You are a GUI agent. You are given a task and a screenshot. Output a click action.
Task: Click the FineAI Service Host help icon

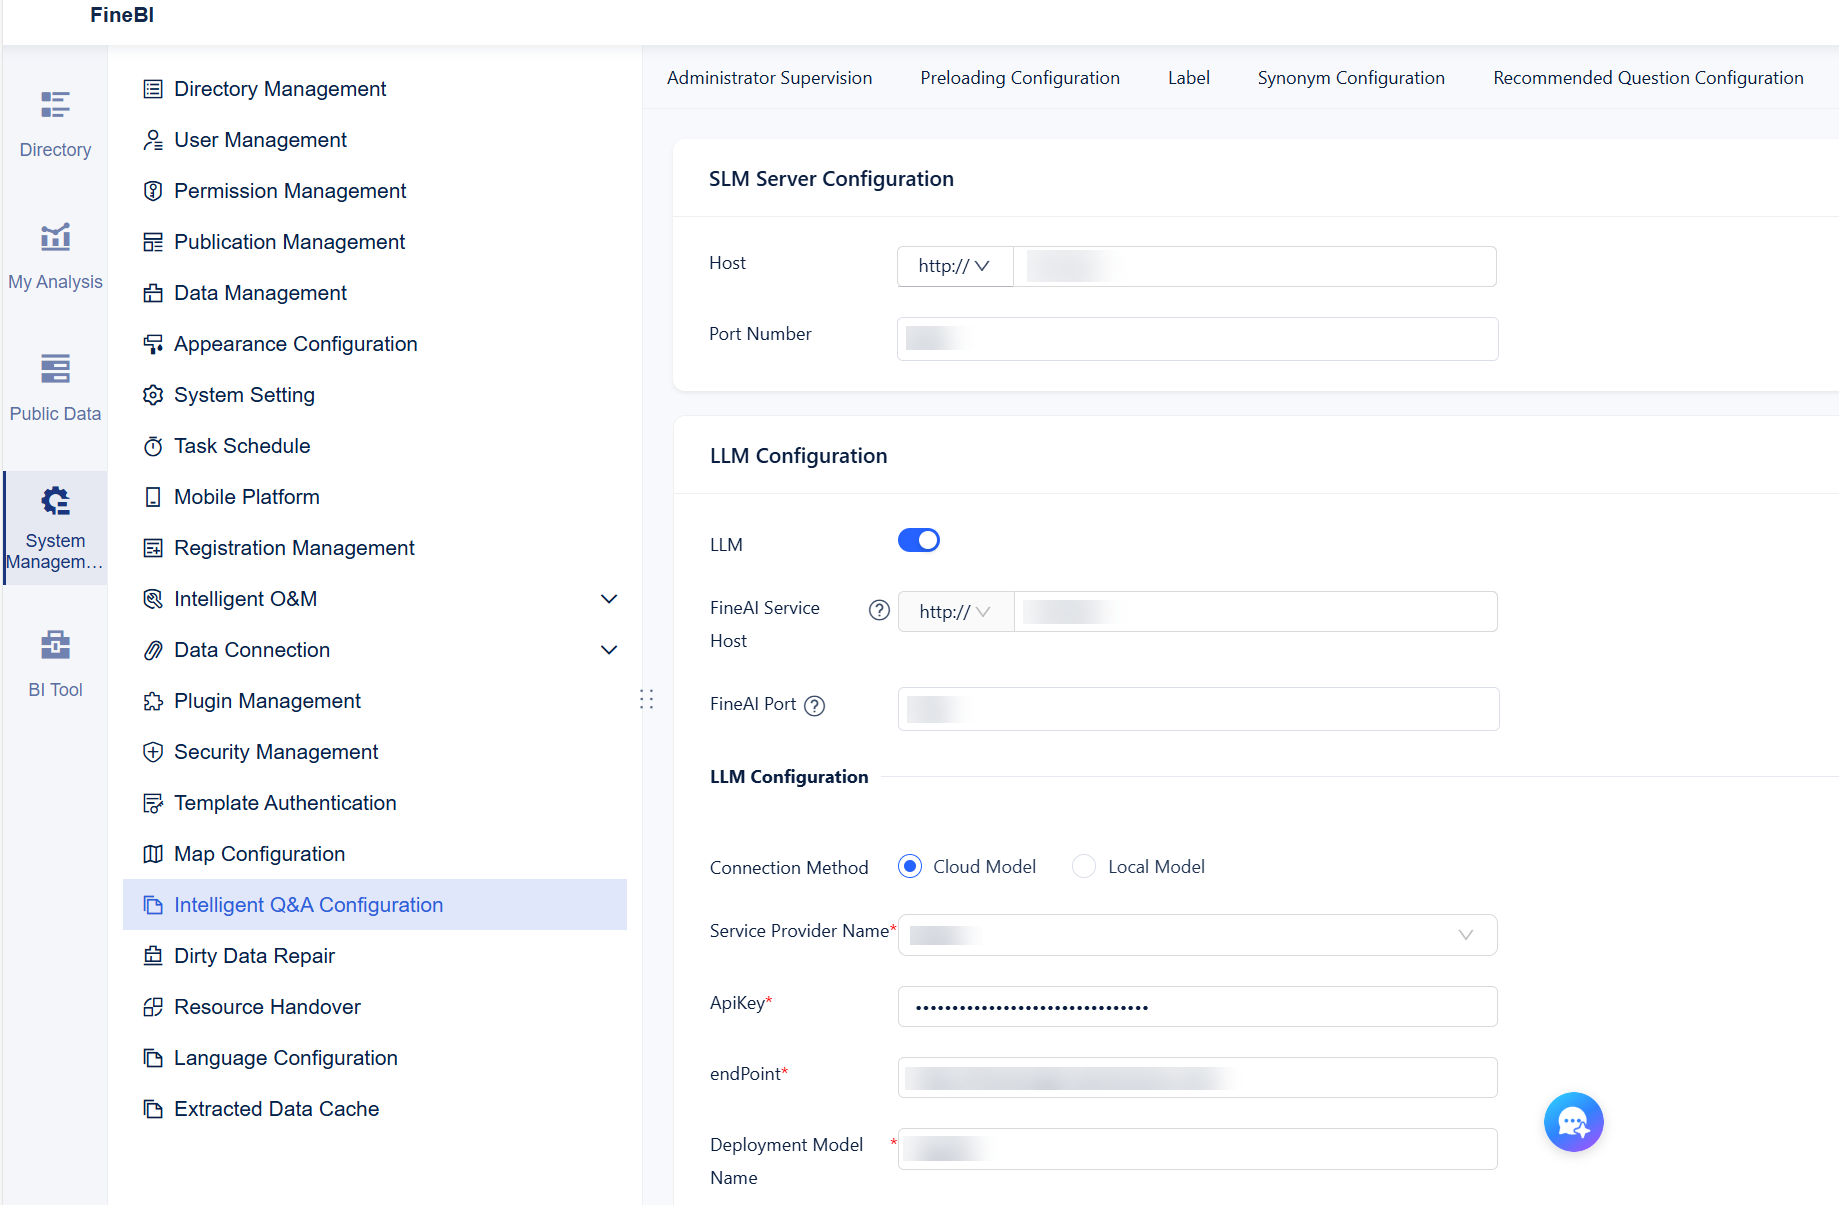[878, 610]
